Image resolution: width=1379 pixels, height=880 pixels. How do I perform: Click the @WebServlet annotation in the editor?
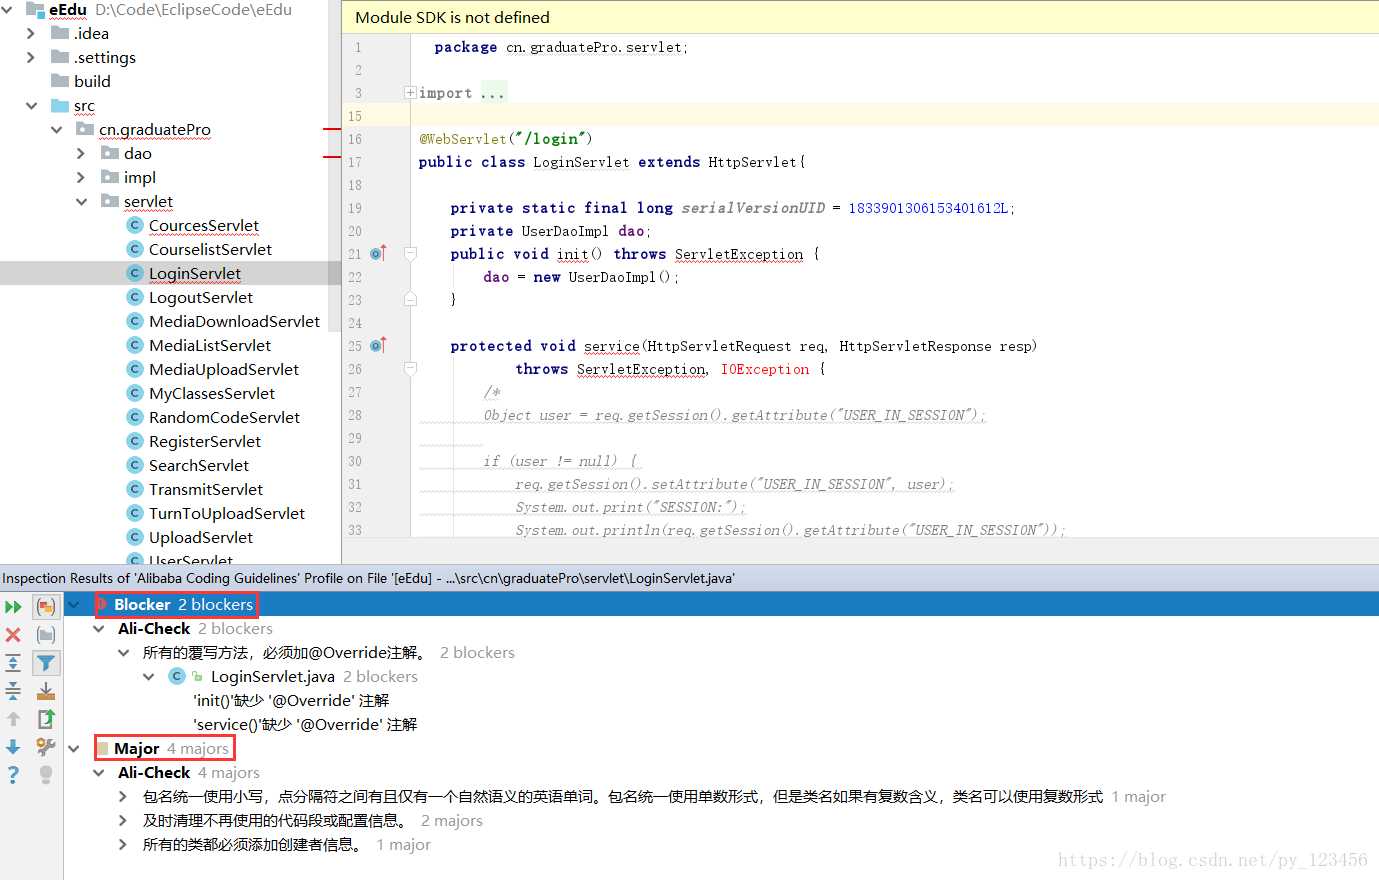click(x=463, y=139)
